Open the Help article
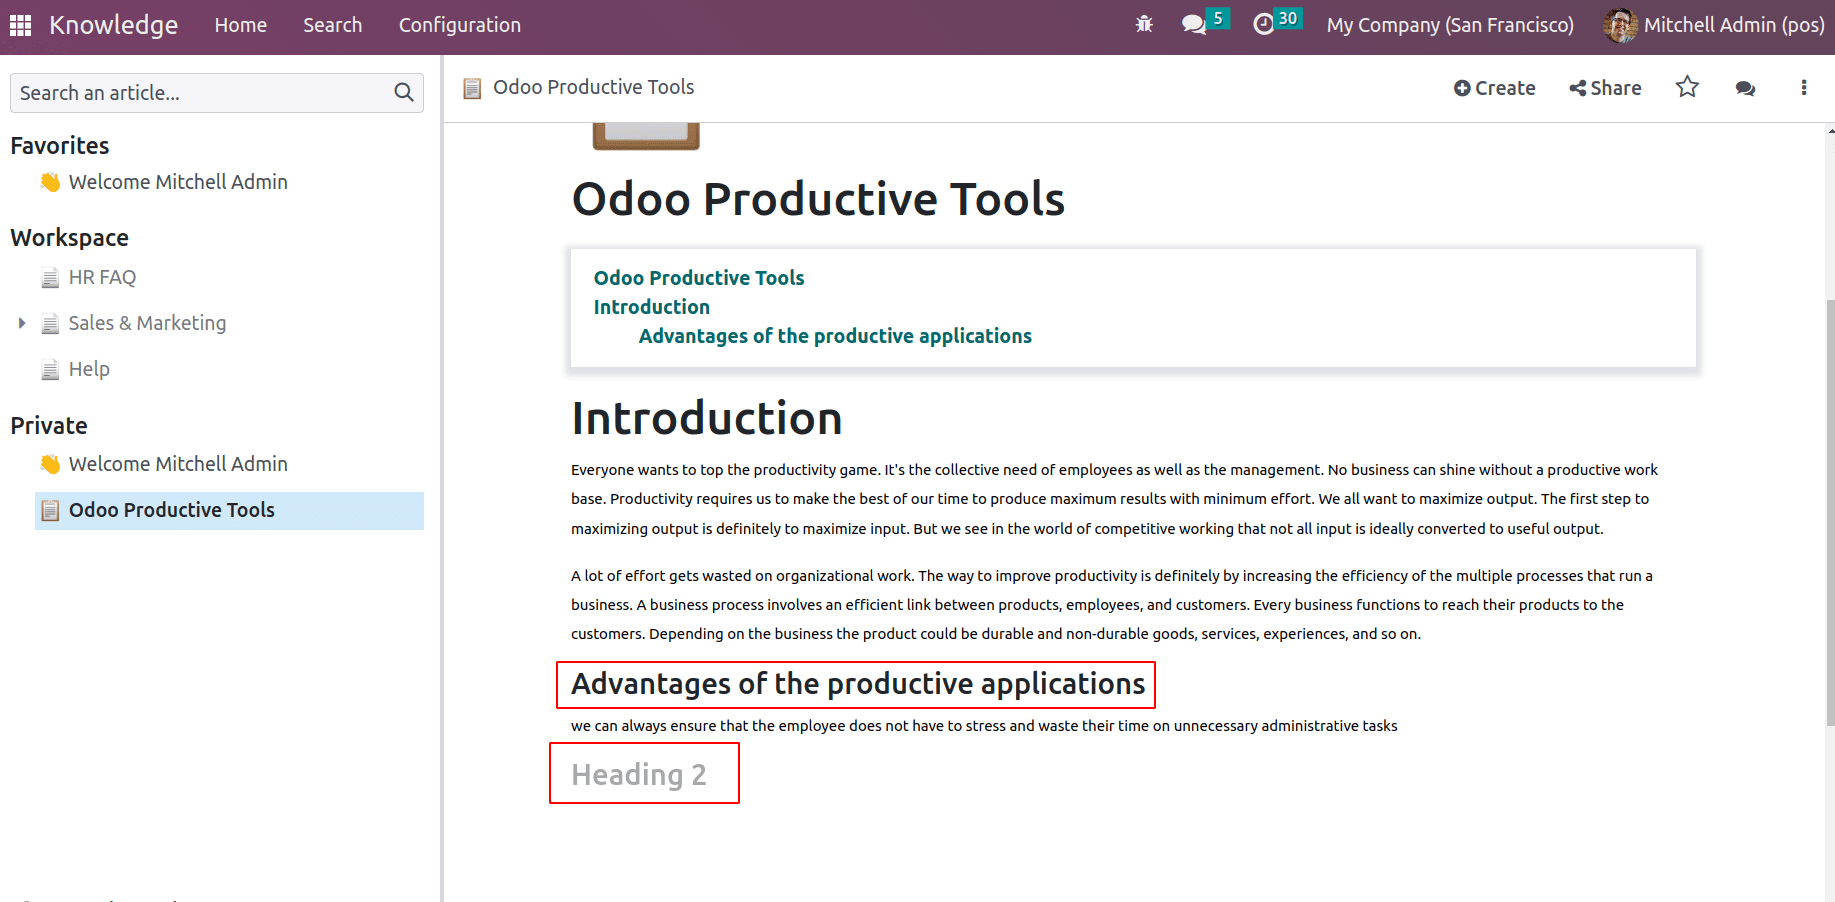Viewport: 1835px width, 902px height. tap(89, 369)
